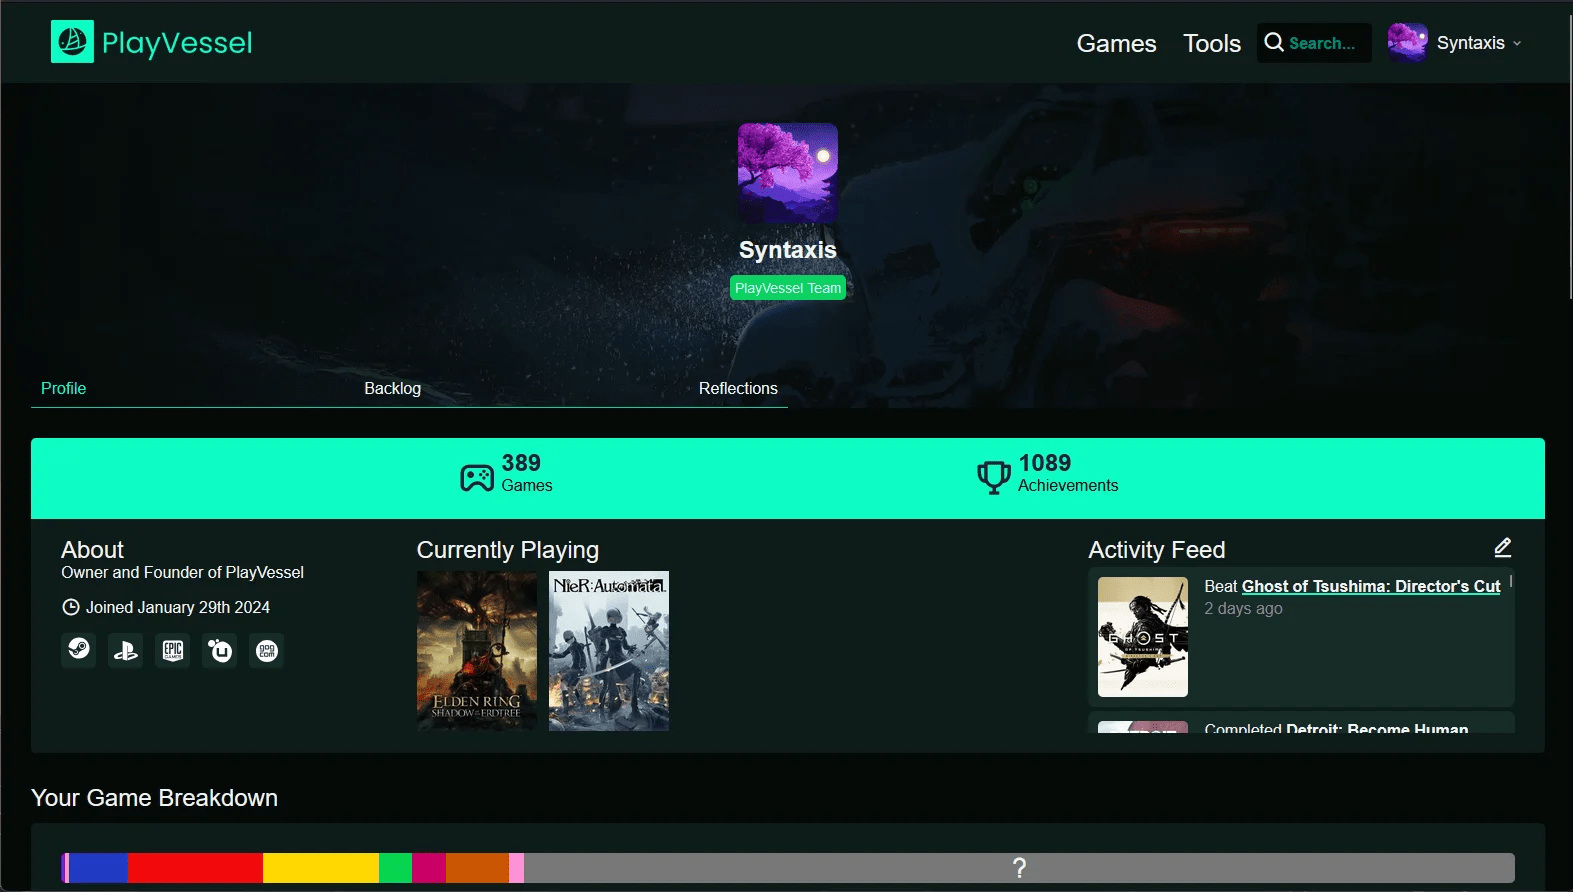Open the linked GOG account icon

tap(267, 651)
